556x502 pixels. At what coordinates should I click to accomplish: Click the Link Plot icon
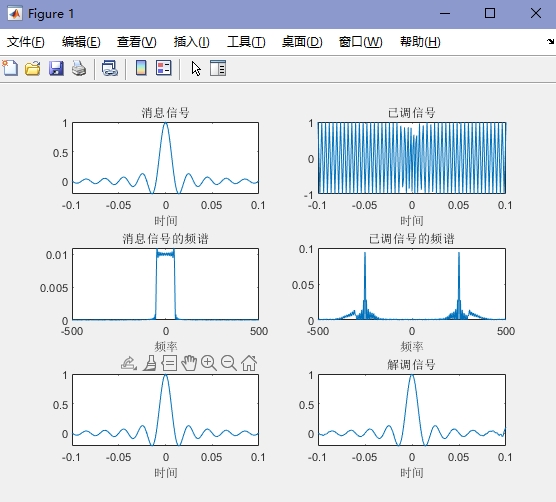coord(110,68)
